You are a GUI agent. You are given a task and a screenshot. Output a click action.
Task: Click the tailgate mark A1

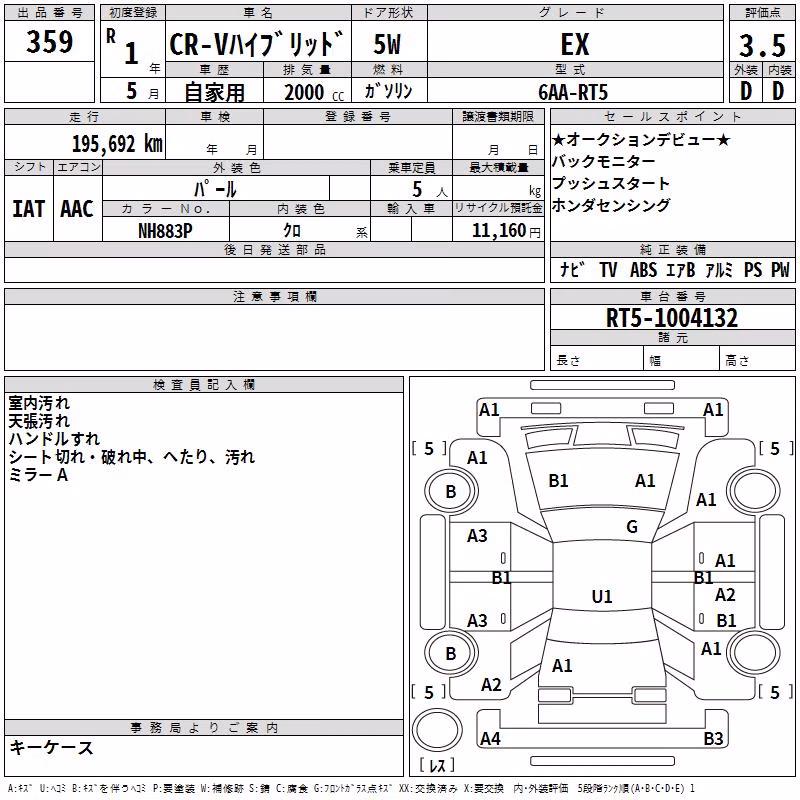(562, 665)
